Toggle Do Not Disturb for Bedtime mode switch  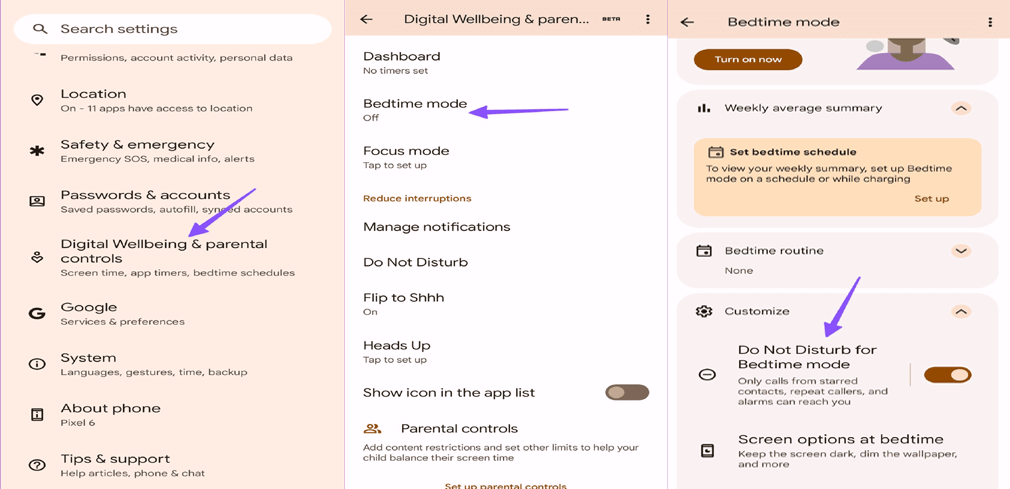click(948, 374)
